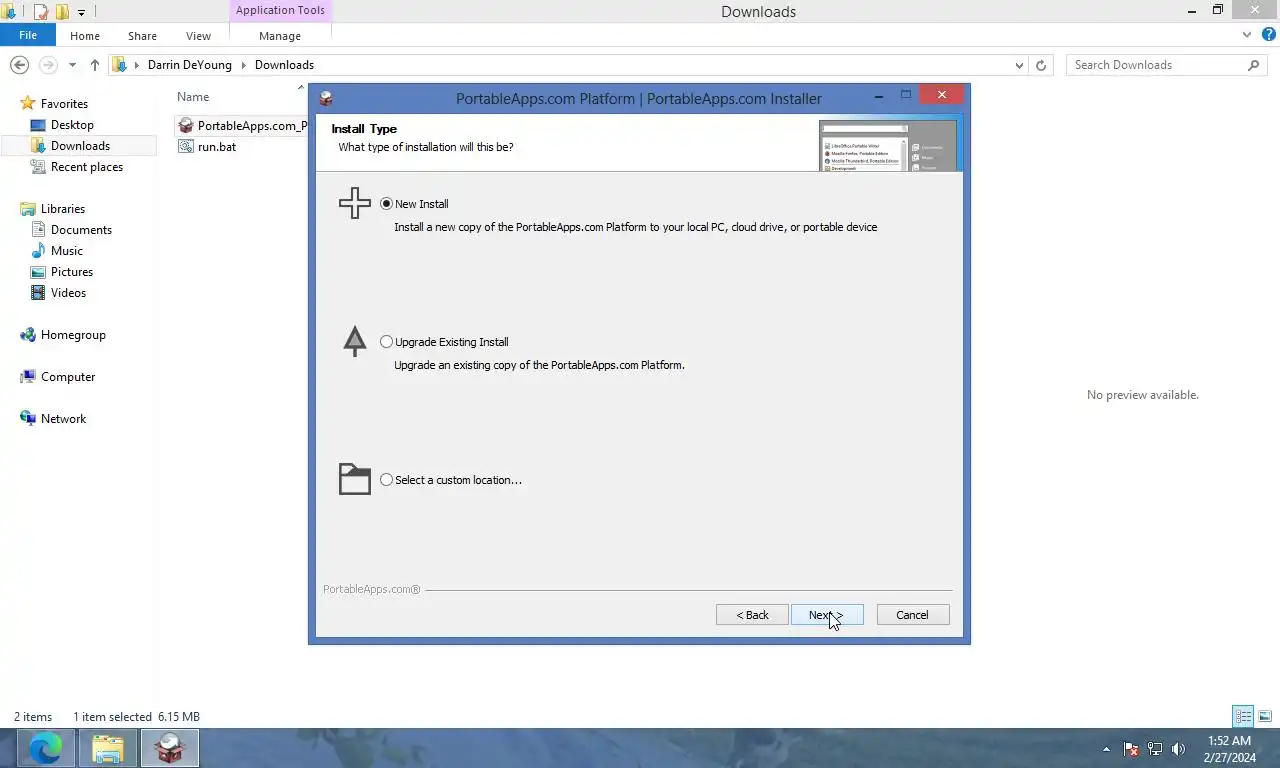Click the search magnifier icon
Image resolution: width=1280 pixels, height=768 pixels.
pyautogui.click(x=1254, y=65)
